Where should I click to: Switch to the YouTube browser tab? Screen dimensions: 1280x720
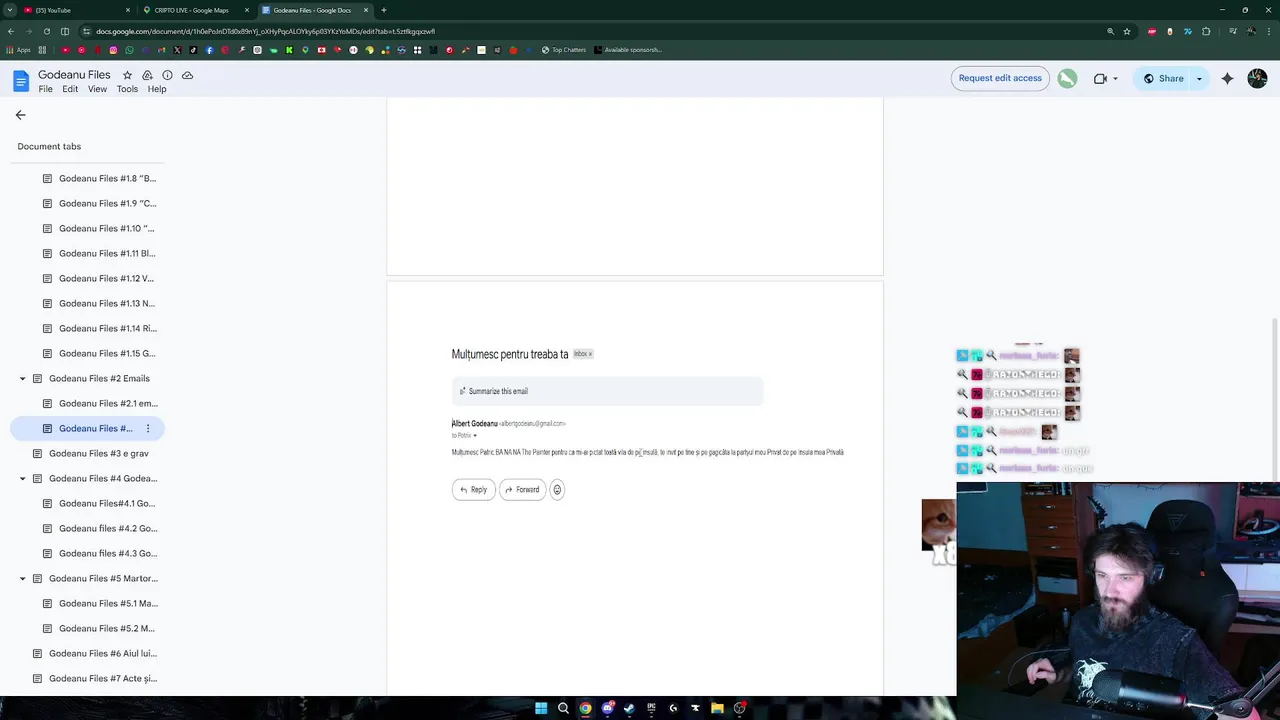(76, 10)
